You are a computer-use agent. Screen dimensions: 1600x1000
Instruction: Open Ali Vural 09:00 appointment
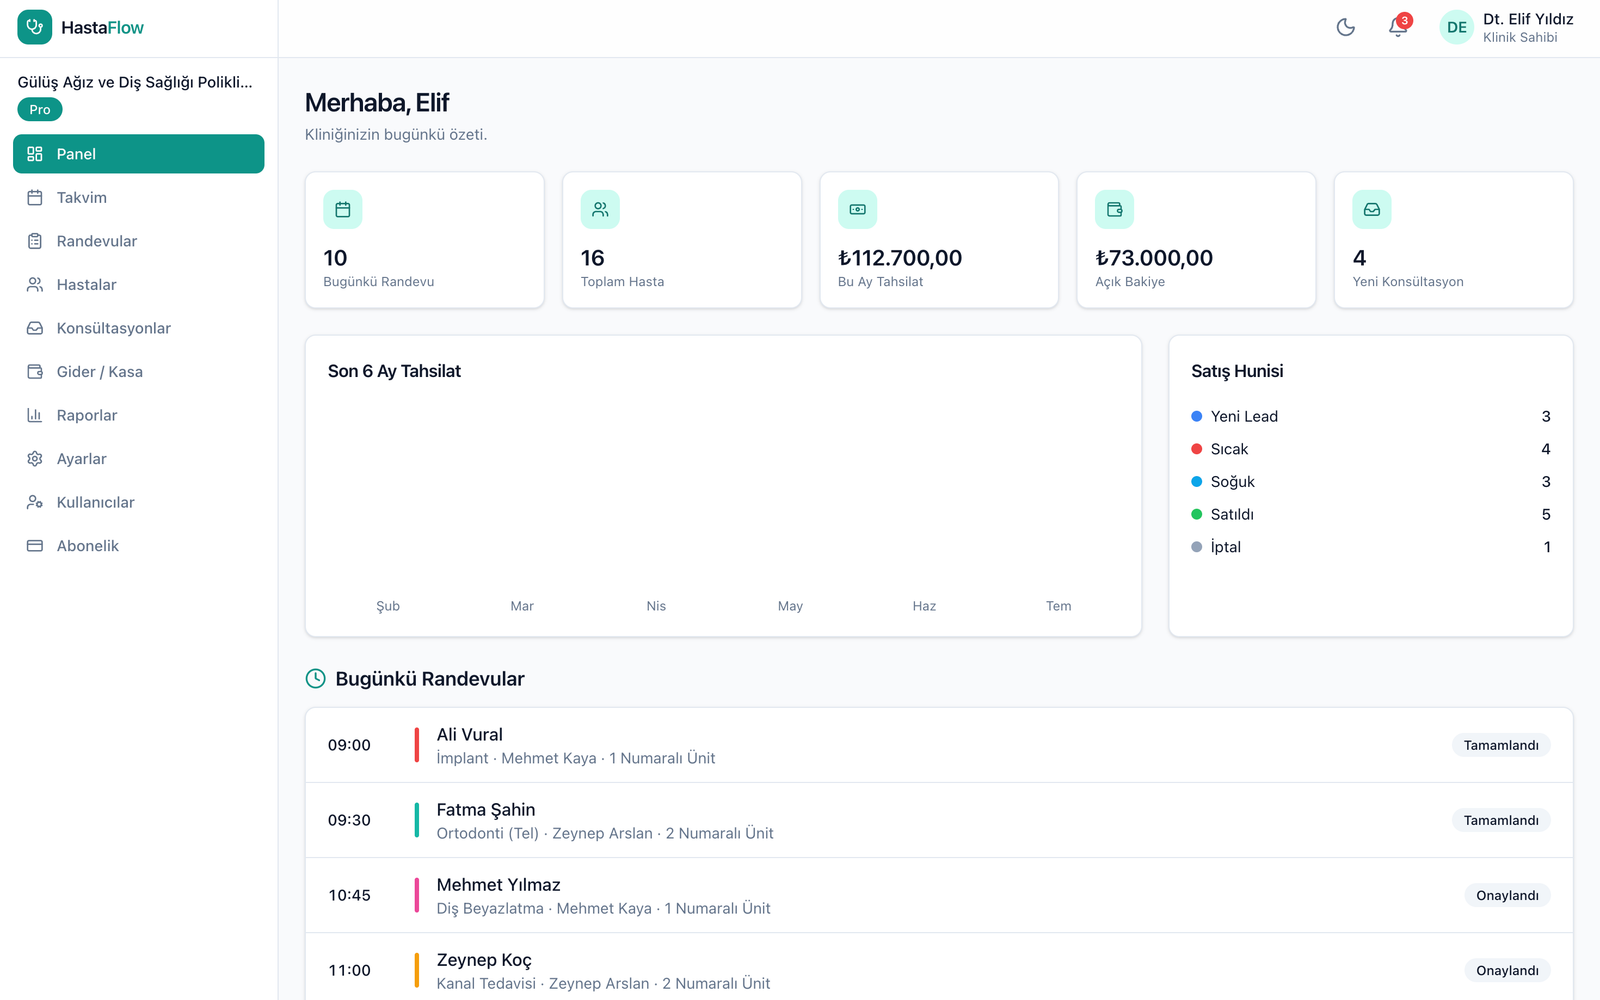click(x=939, y=745)
